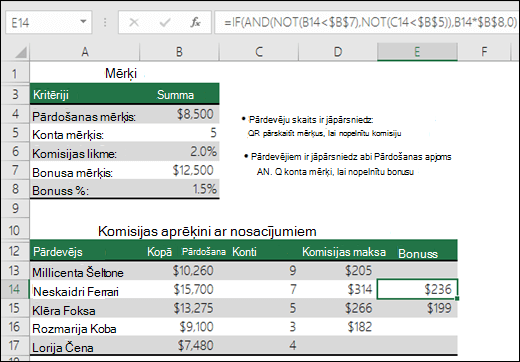Screen dimensions: 520x362
Task: Select row 17 header
Action: [x=15, y=345]
